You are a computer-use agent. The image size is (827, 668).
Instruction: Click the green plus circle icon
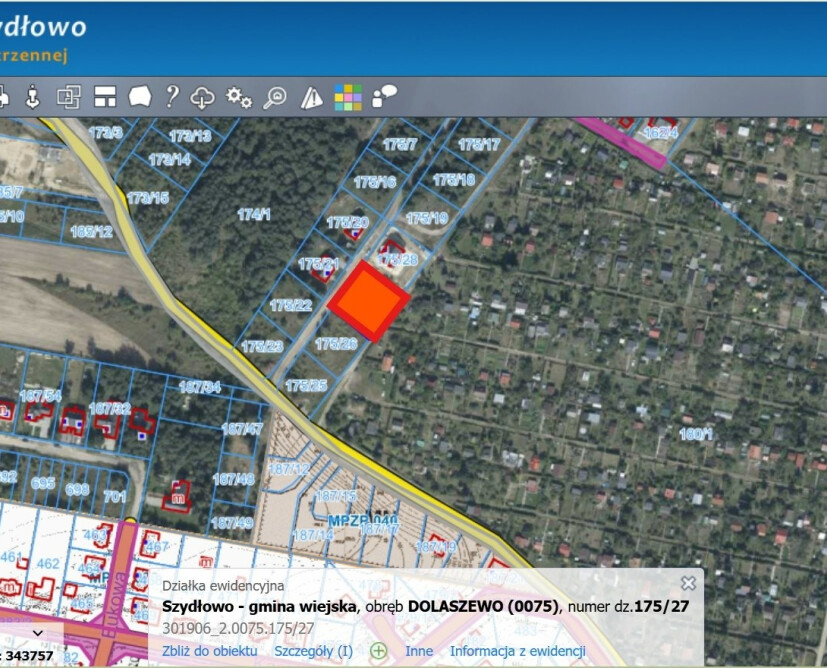[x=379, y=651]
